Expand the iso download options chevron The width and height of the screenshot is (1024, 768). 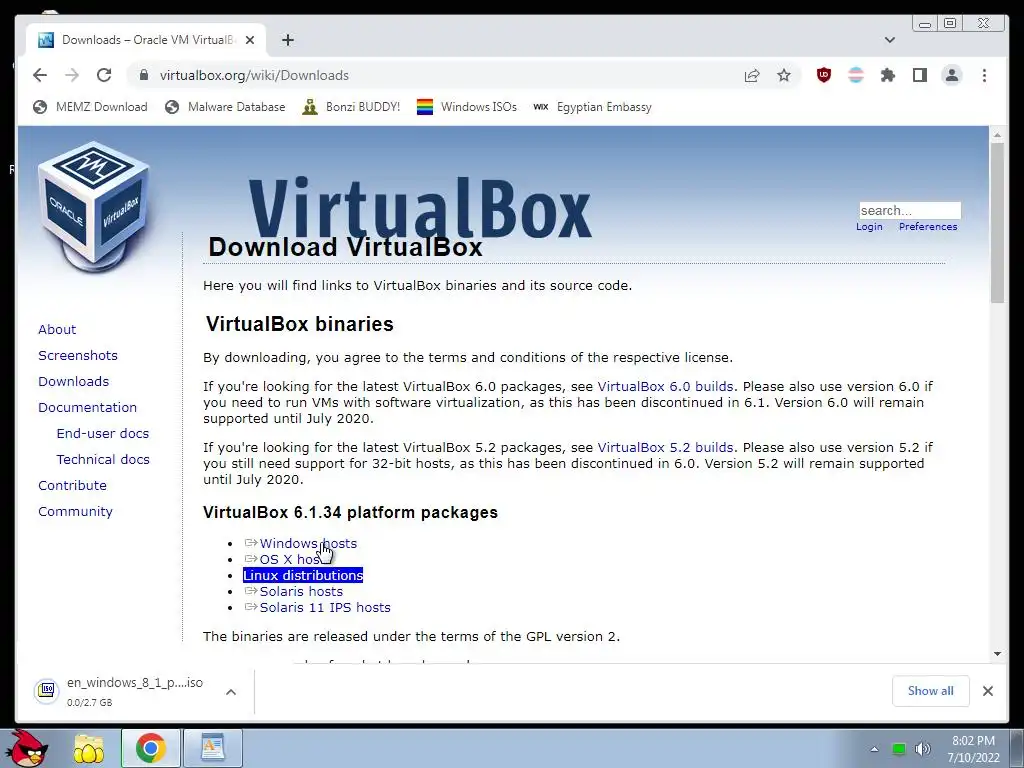[x=231, y=692]
